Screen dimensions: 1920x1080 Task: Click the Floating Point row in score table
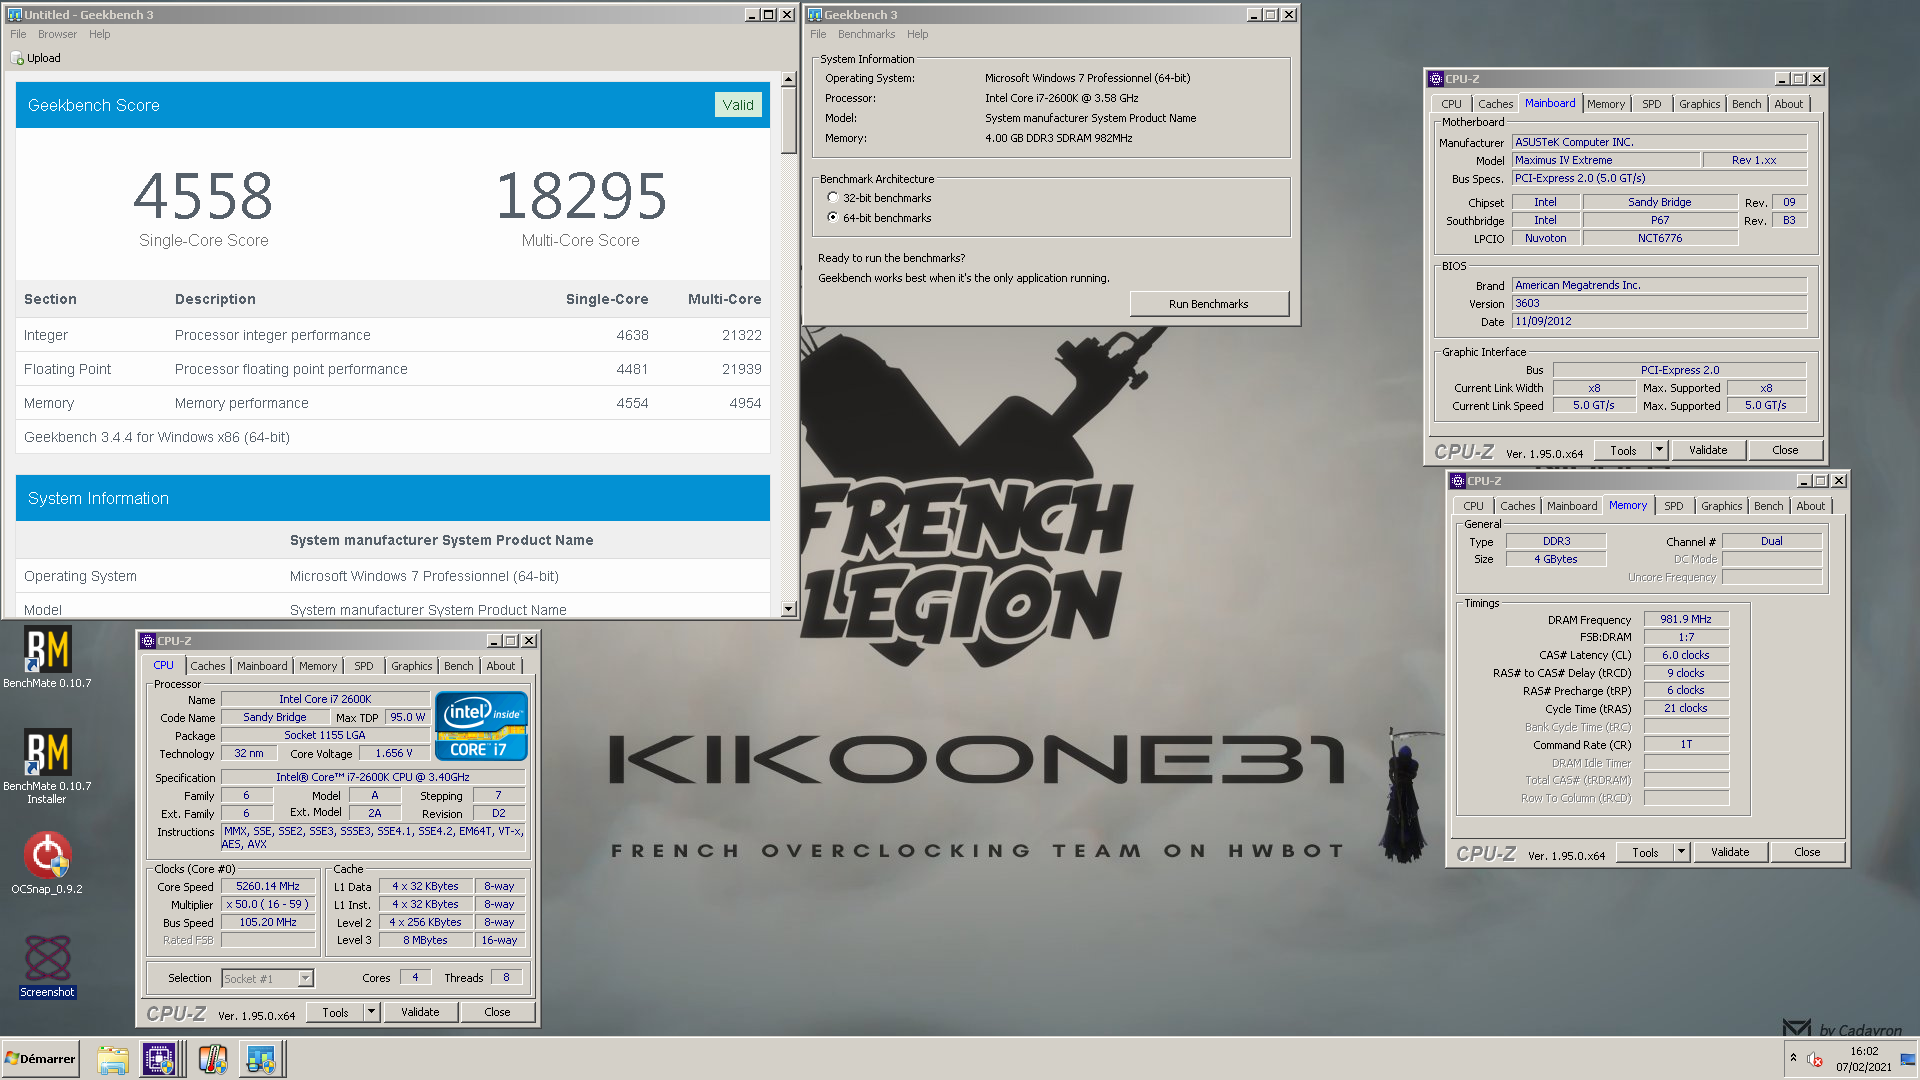point(393,369)
